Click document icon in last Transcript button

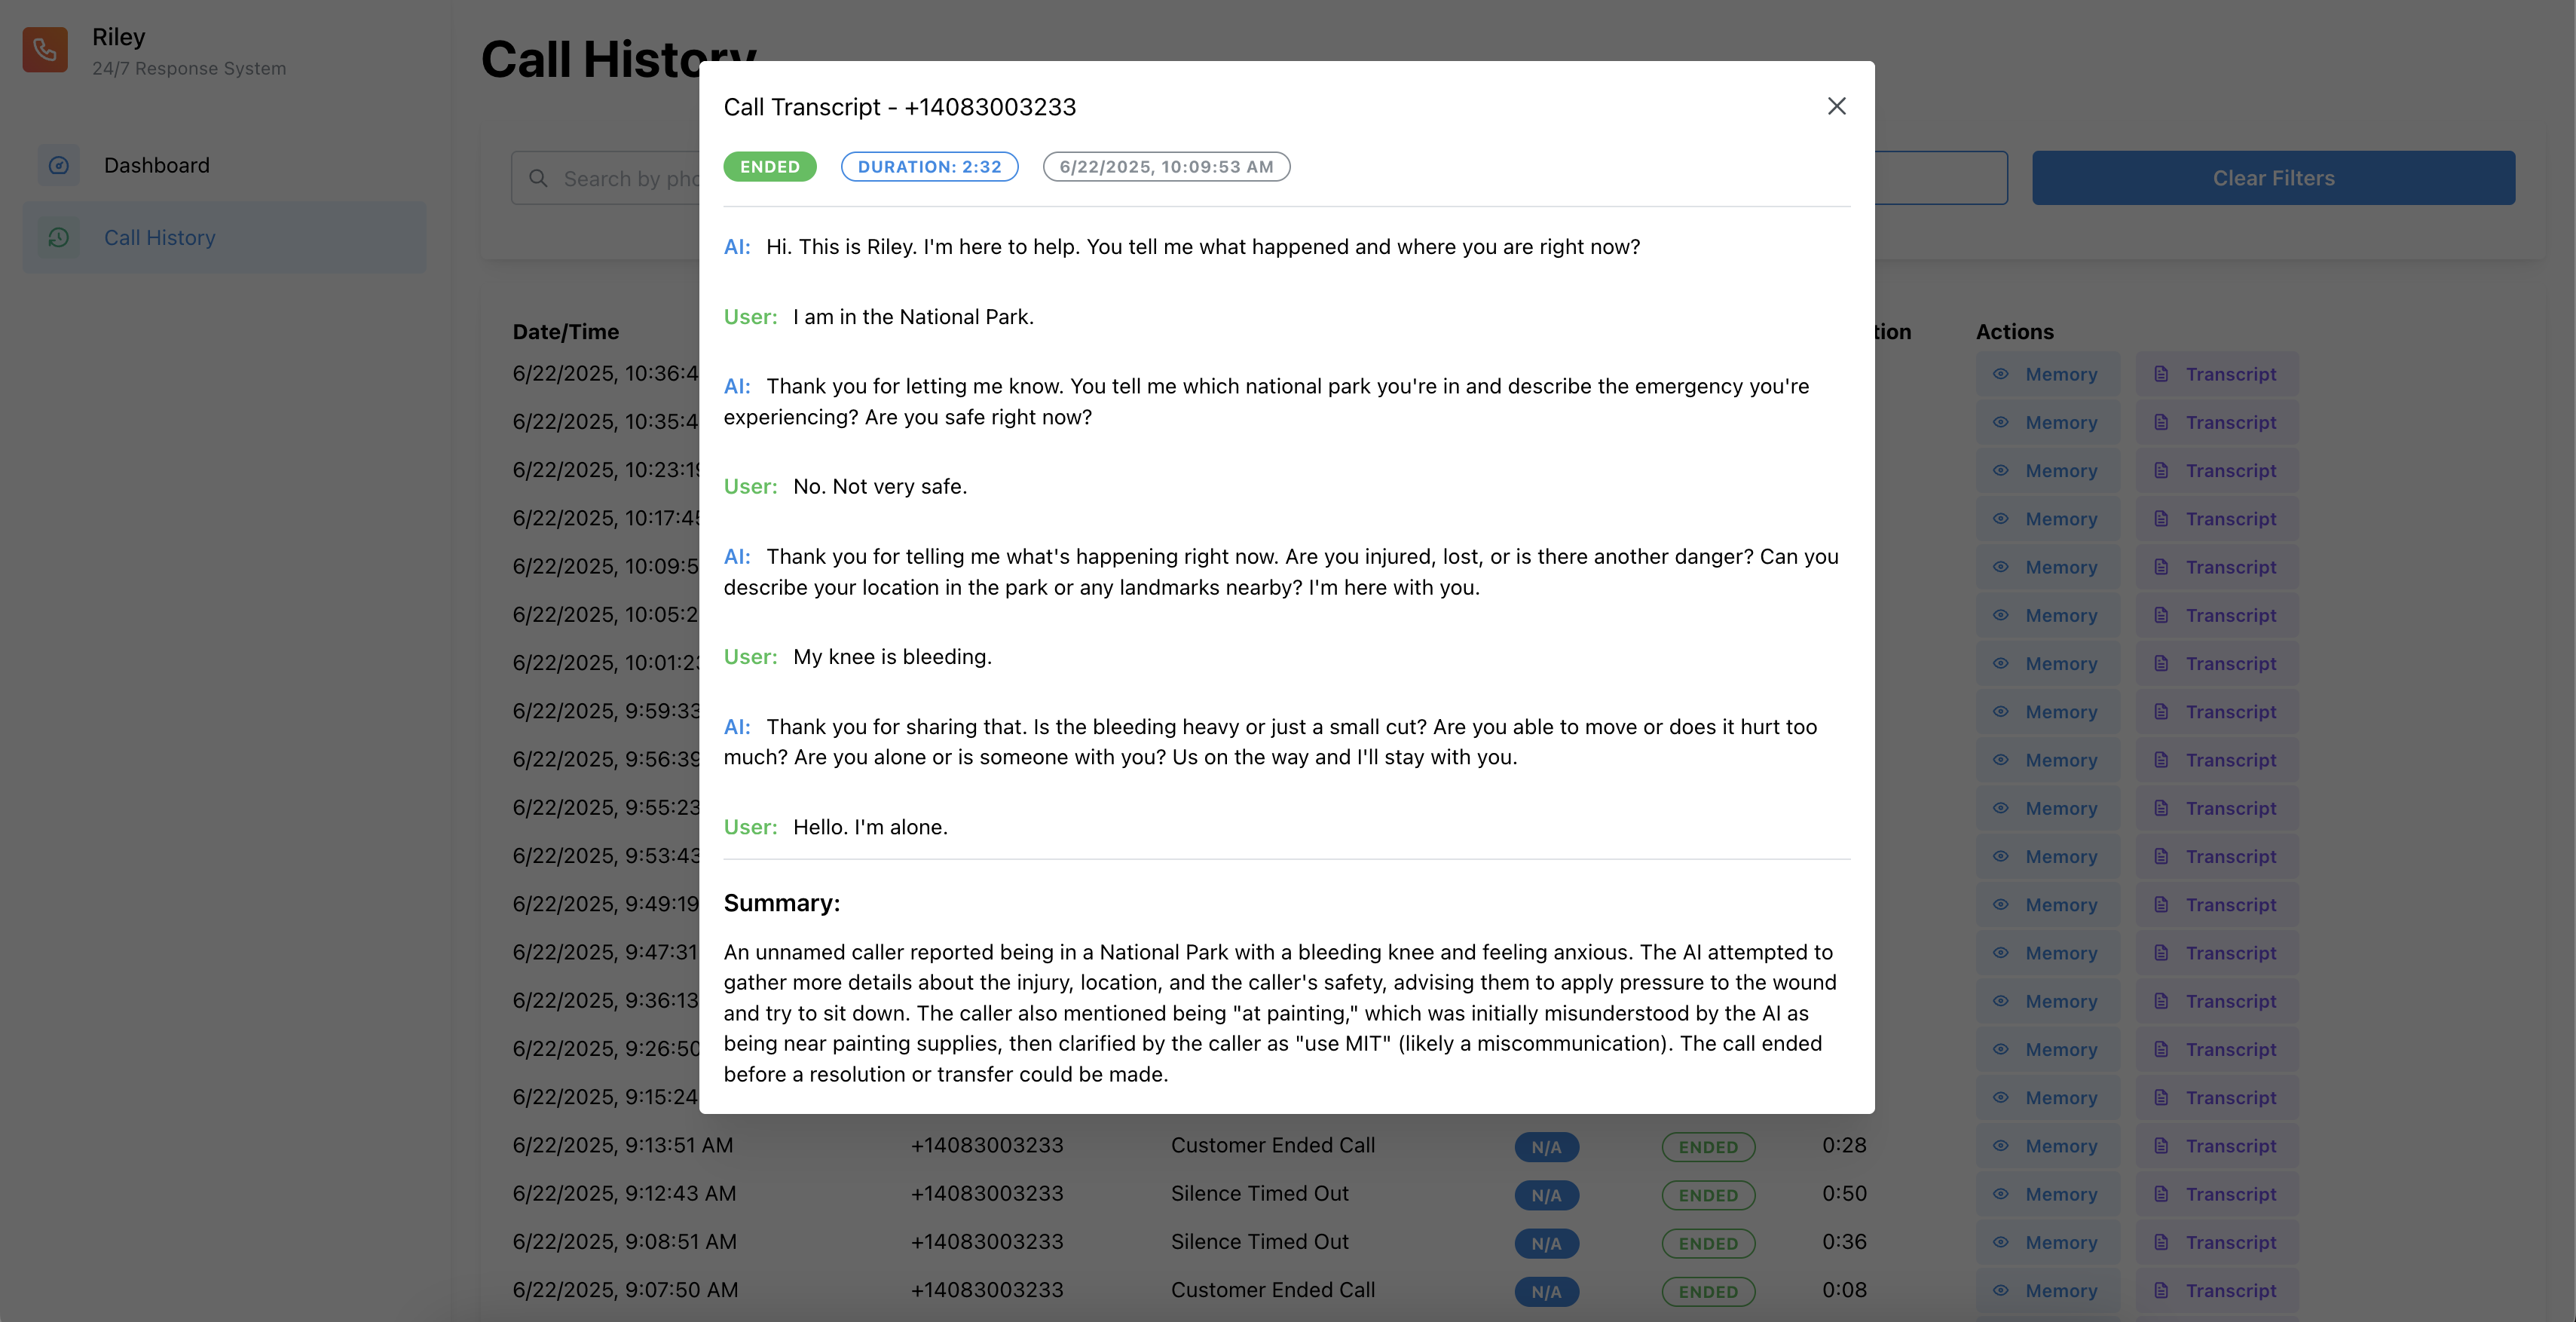2161,1290
